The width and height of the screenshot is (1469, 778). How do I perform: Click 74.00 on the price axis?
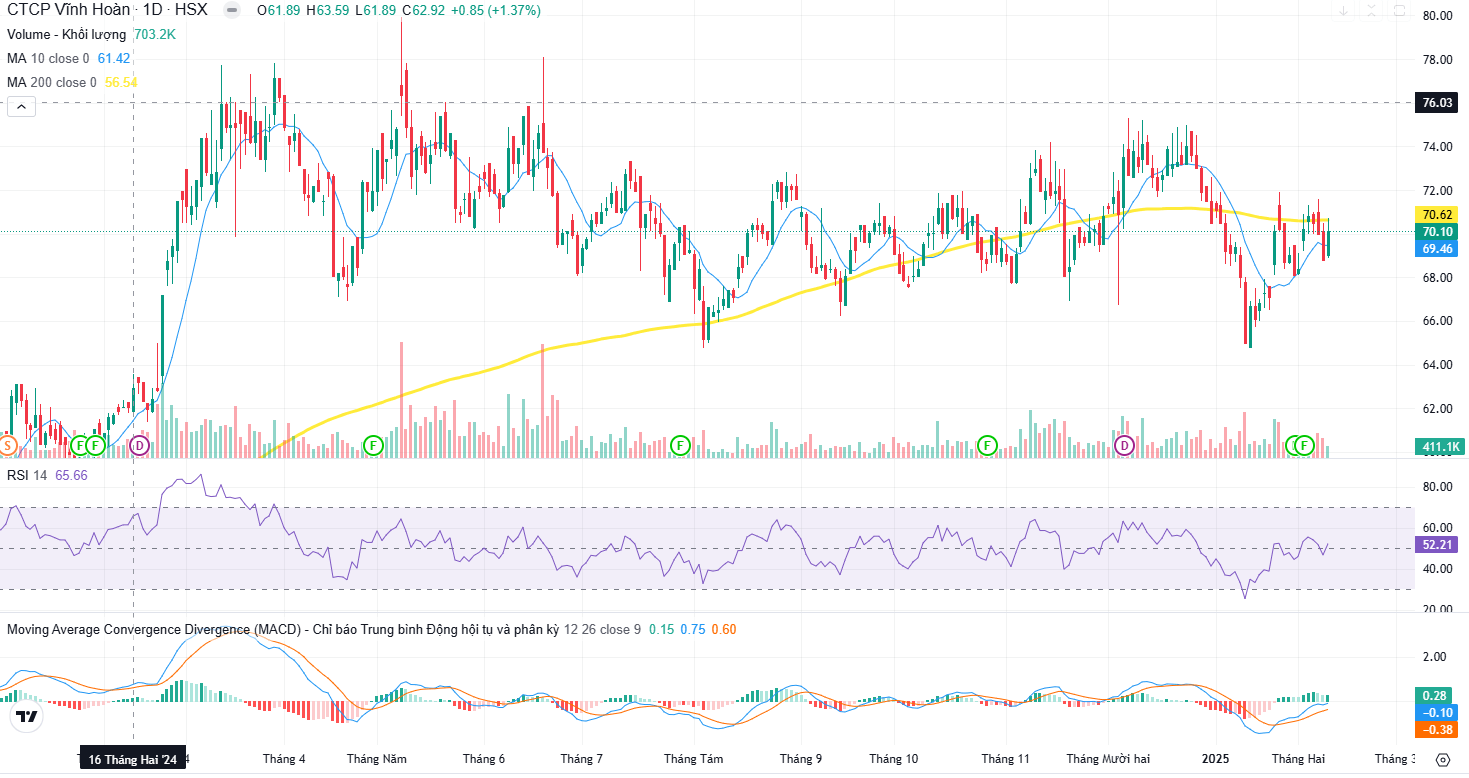coord(1437,147)
